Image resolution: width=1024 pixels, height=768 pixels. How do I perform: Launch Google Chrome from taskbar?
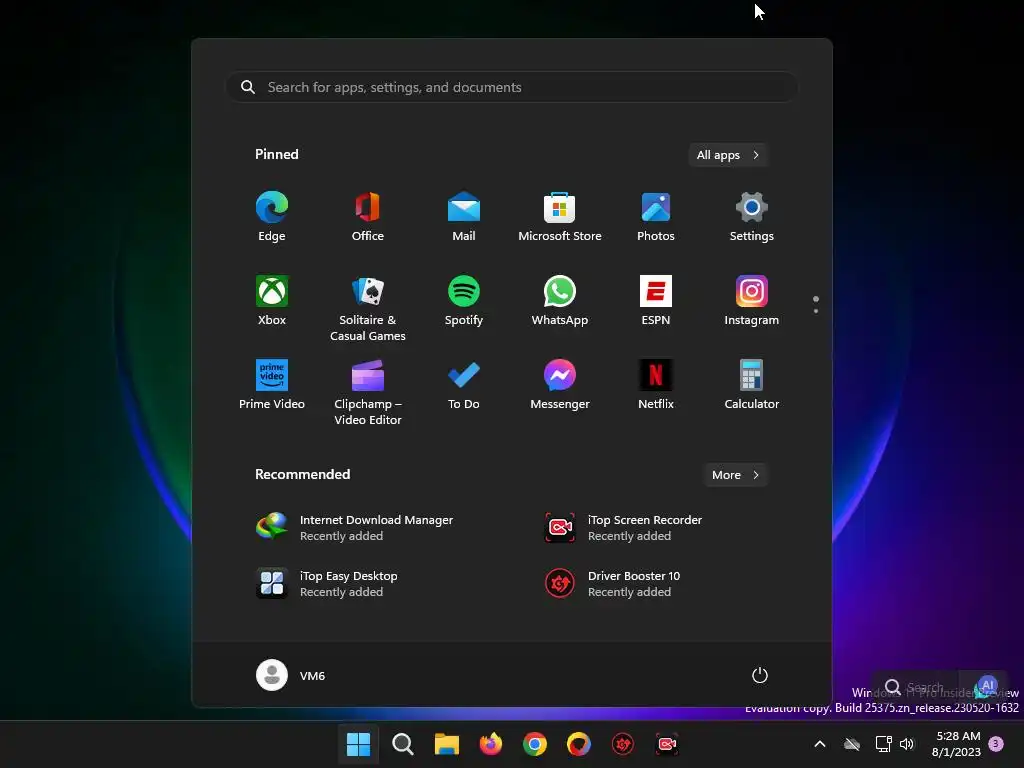[535, 744]
